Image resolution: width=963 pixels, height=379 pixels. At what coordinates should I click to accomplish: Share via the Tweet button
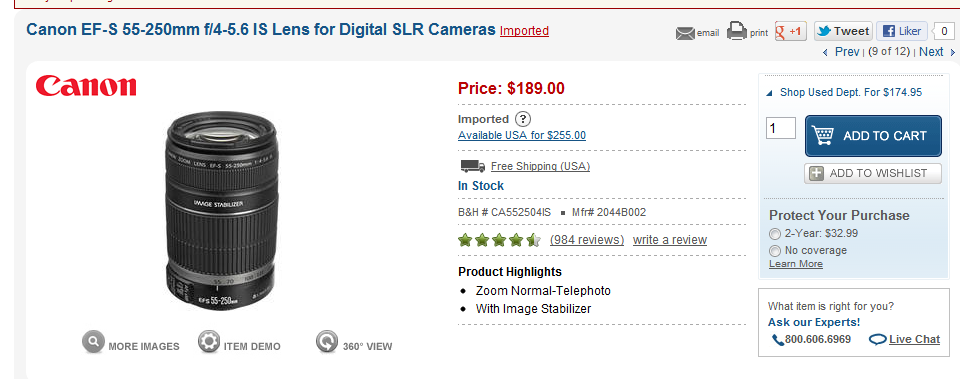(x=843, y=31)
